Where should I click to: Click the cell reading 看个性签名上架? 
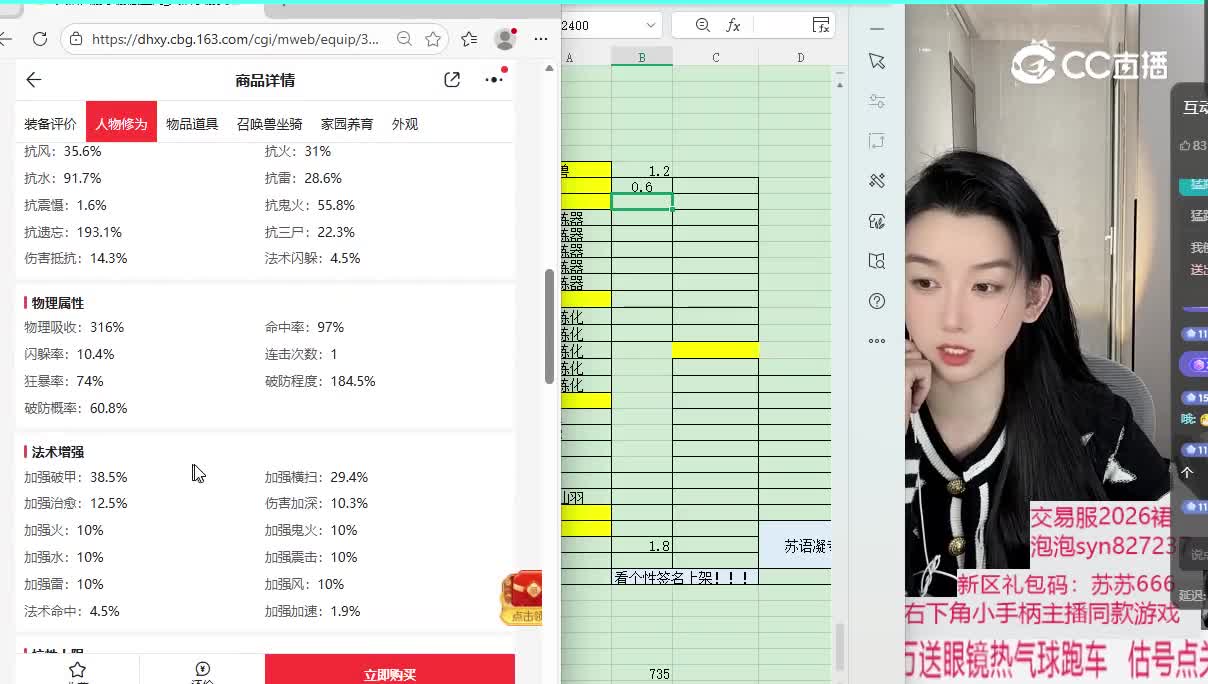(685, 577)
